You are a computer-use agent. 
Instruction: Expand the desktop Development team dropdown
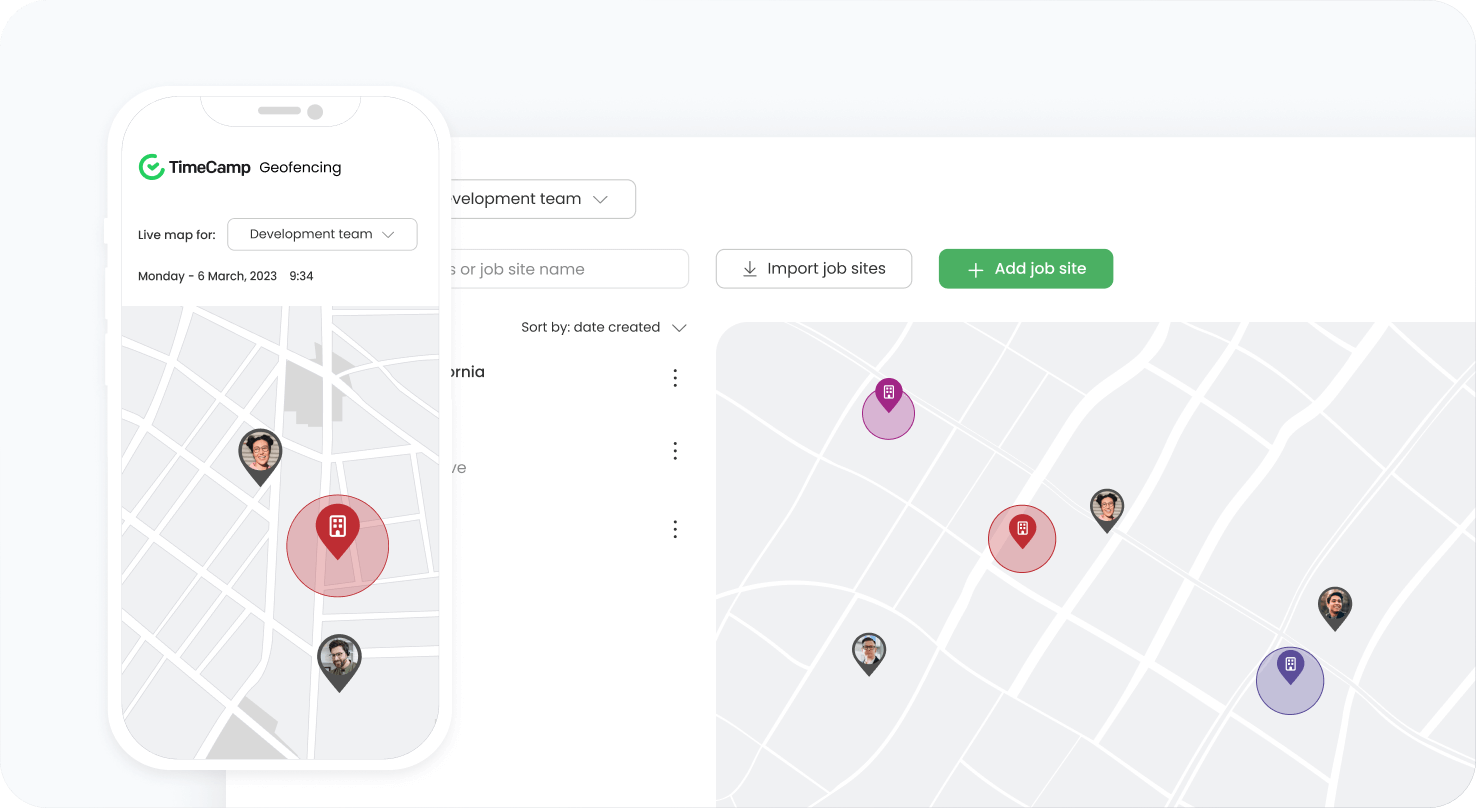pos(540,199)
